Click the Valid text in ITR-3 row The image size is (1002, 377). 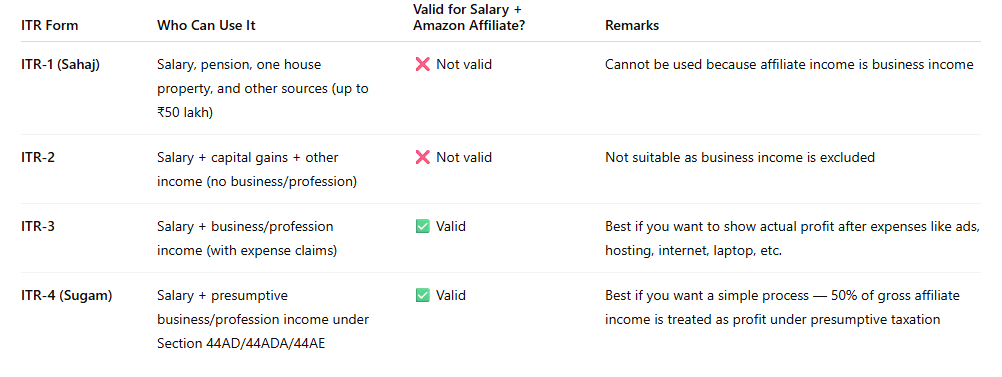click(x=451, y=226)
